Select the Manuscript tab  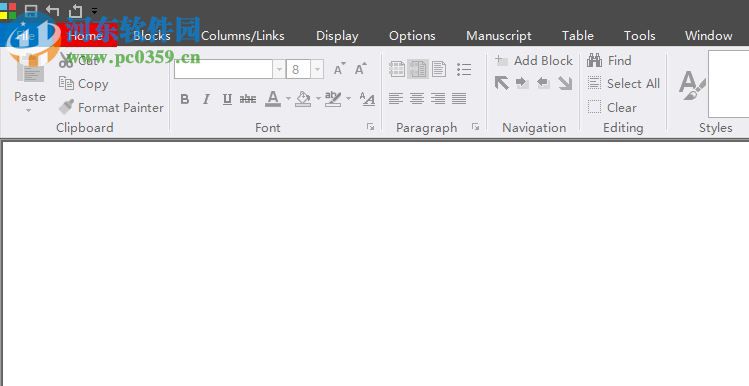pos(499,36)
